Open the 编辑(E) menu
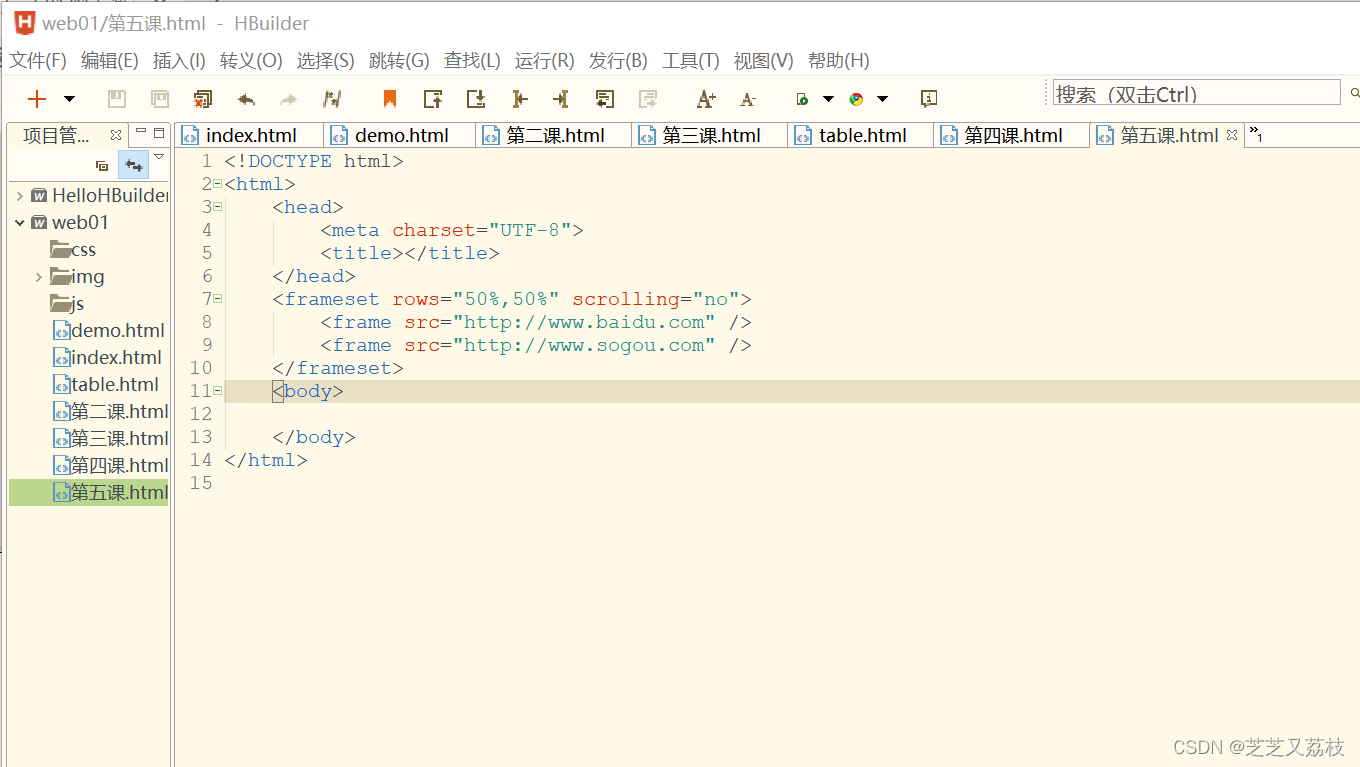 point(110,61)
